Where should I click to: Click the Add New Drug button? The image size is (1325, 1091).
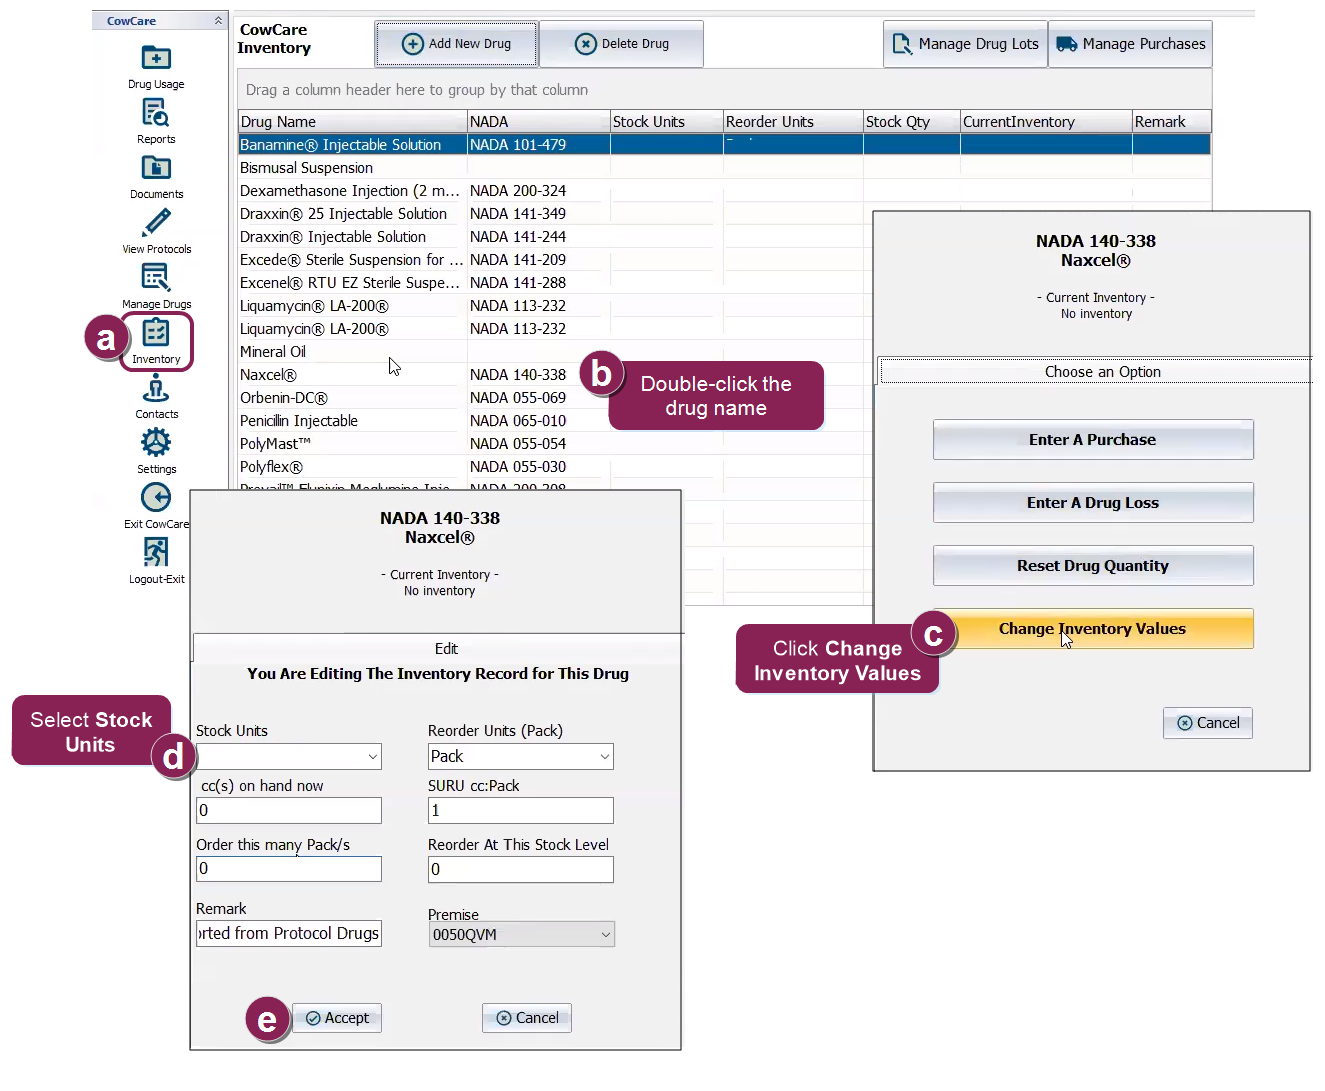[x=456, y=44]
